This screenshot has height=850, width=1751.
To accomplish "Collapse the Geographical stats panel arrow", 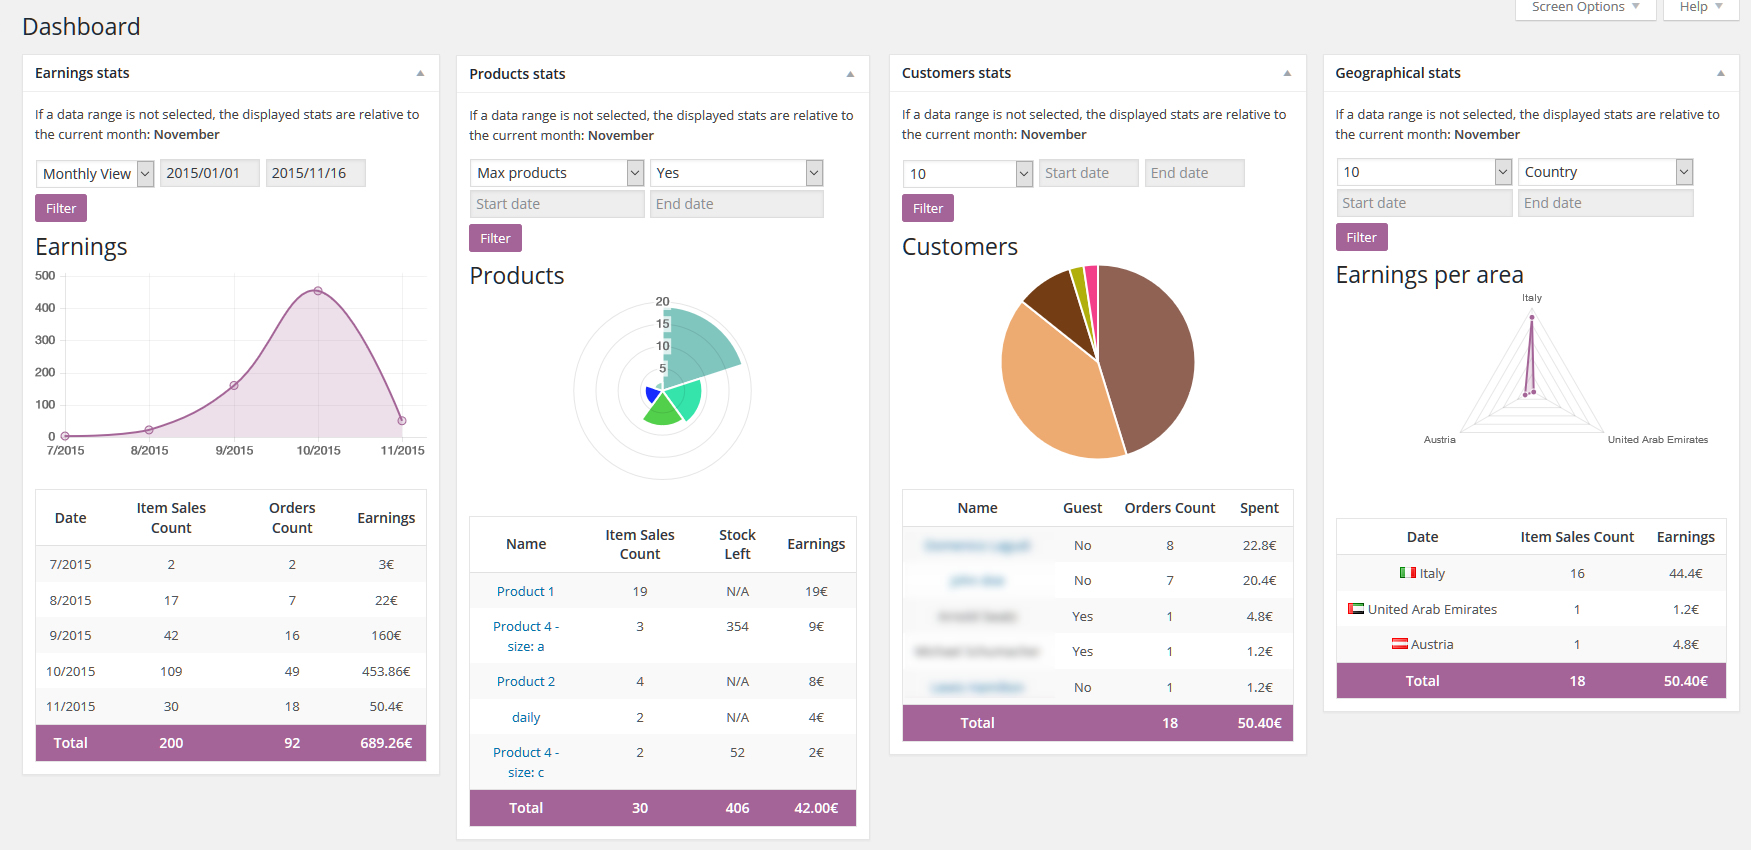I will tap(1720, 73).
